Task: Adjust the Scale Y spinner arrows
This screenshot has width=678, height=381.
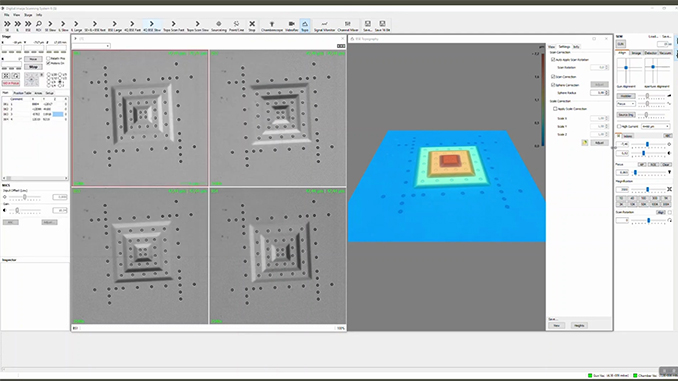Action: click(x=607, y=126)
